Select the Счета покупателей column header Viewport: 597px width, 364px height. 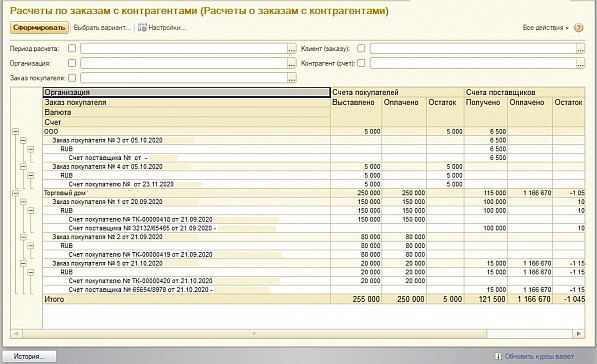click(x=397, y=92)
